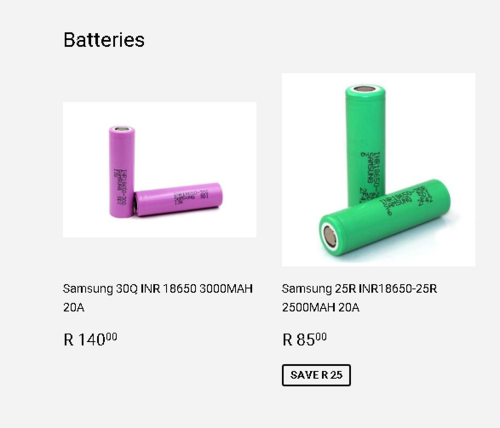Click the upright green battery
This screenshot has height=428, width=500.
click(x=365, y=143)
